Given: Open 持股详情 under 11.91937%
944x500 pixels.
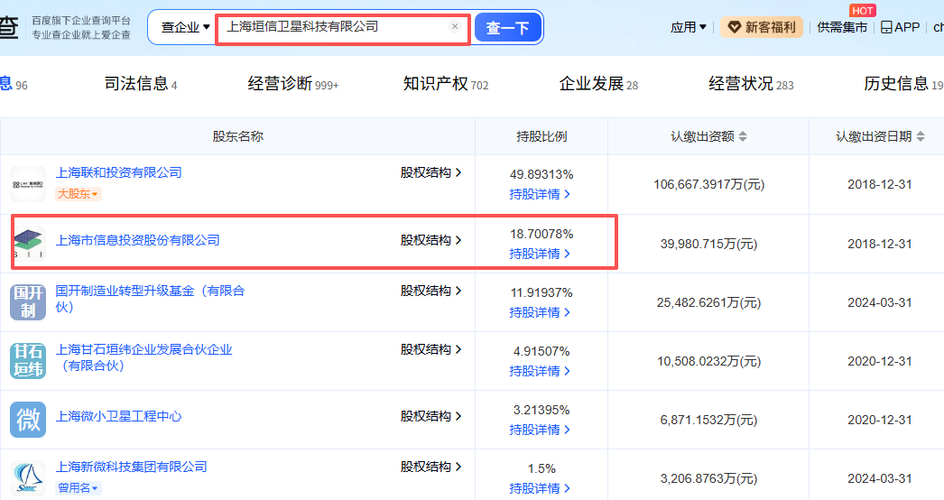Looking at the screenshot, I should point(540,312).
